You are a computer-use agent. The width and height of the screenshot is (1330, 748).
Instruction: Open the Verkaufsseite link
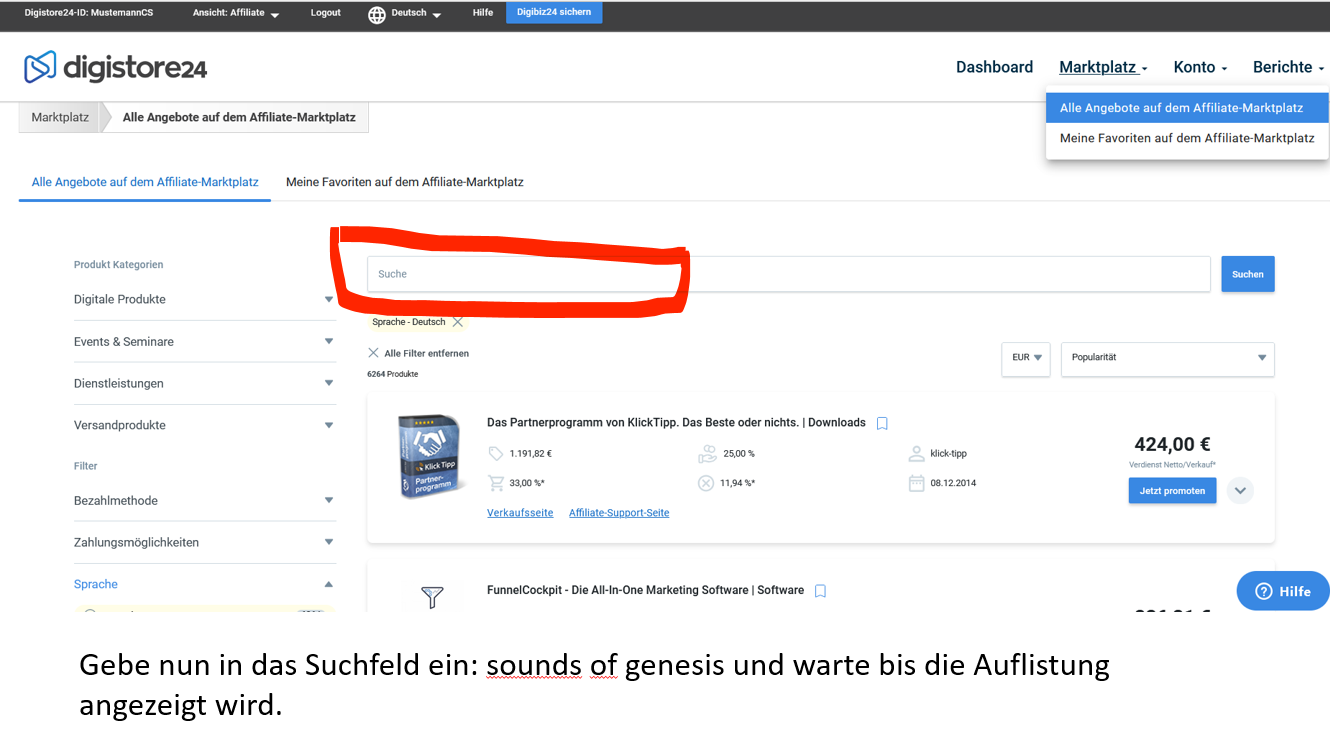[x=520, y=513]
